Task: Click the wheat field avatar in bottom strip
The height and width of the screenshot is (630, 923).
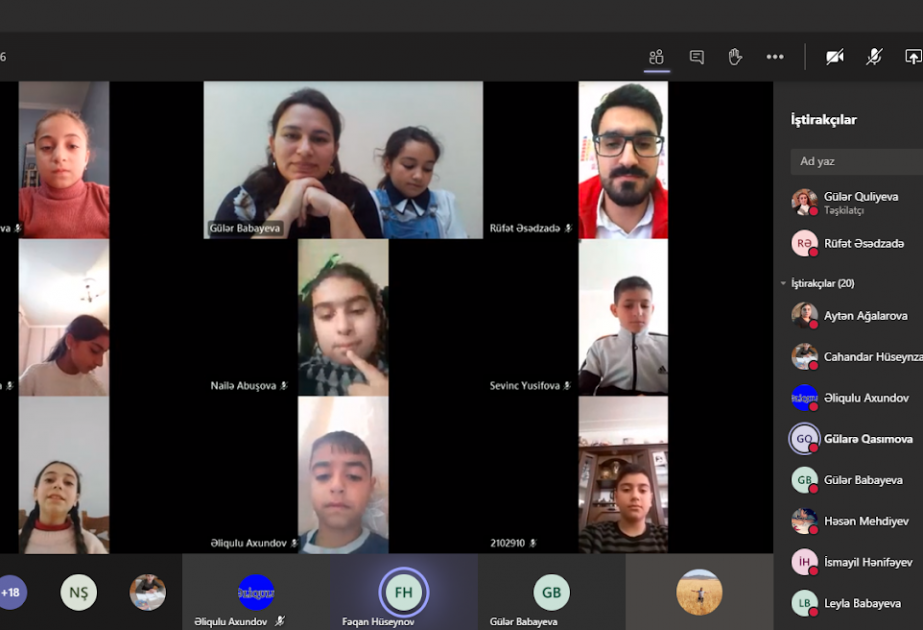Action: click(x=699, y=592)
